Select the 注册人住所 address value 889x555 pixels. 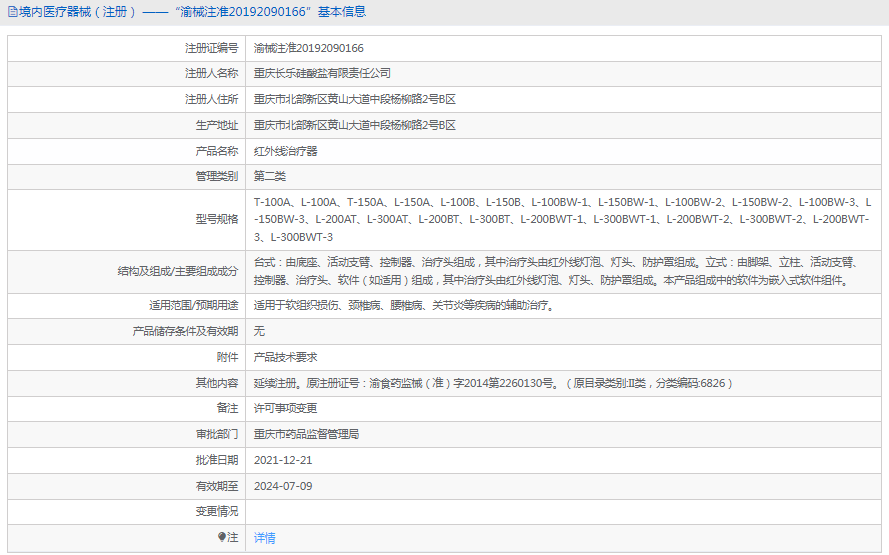[x=354, y=99]
